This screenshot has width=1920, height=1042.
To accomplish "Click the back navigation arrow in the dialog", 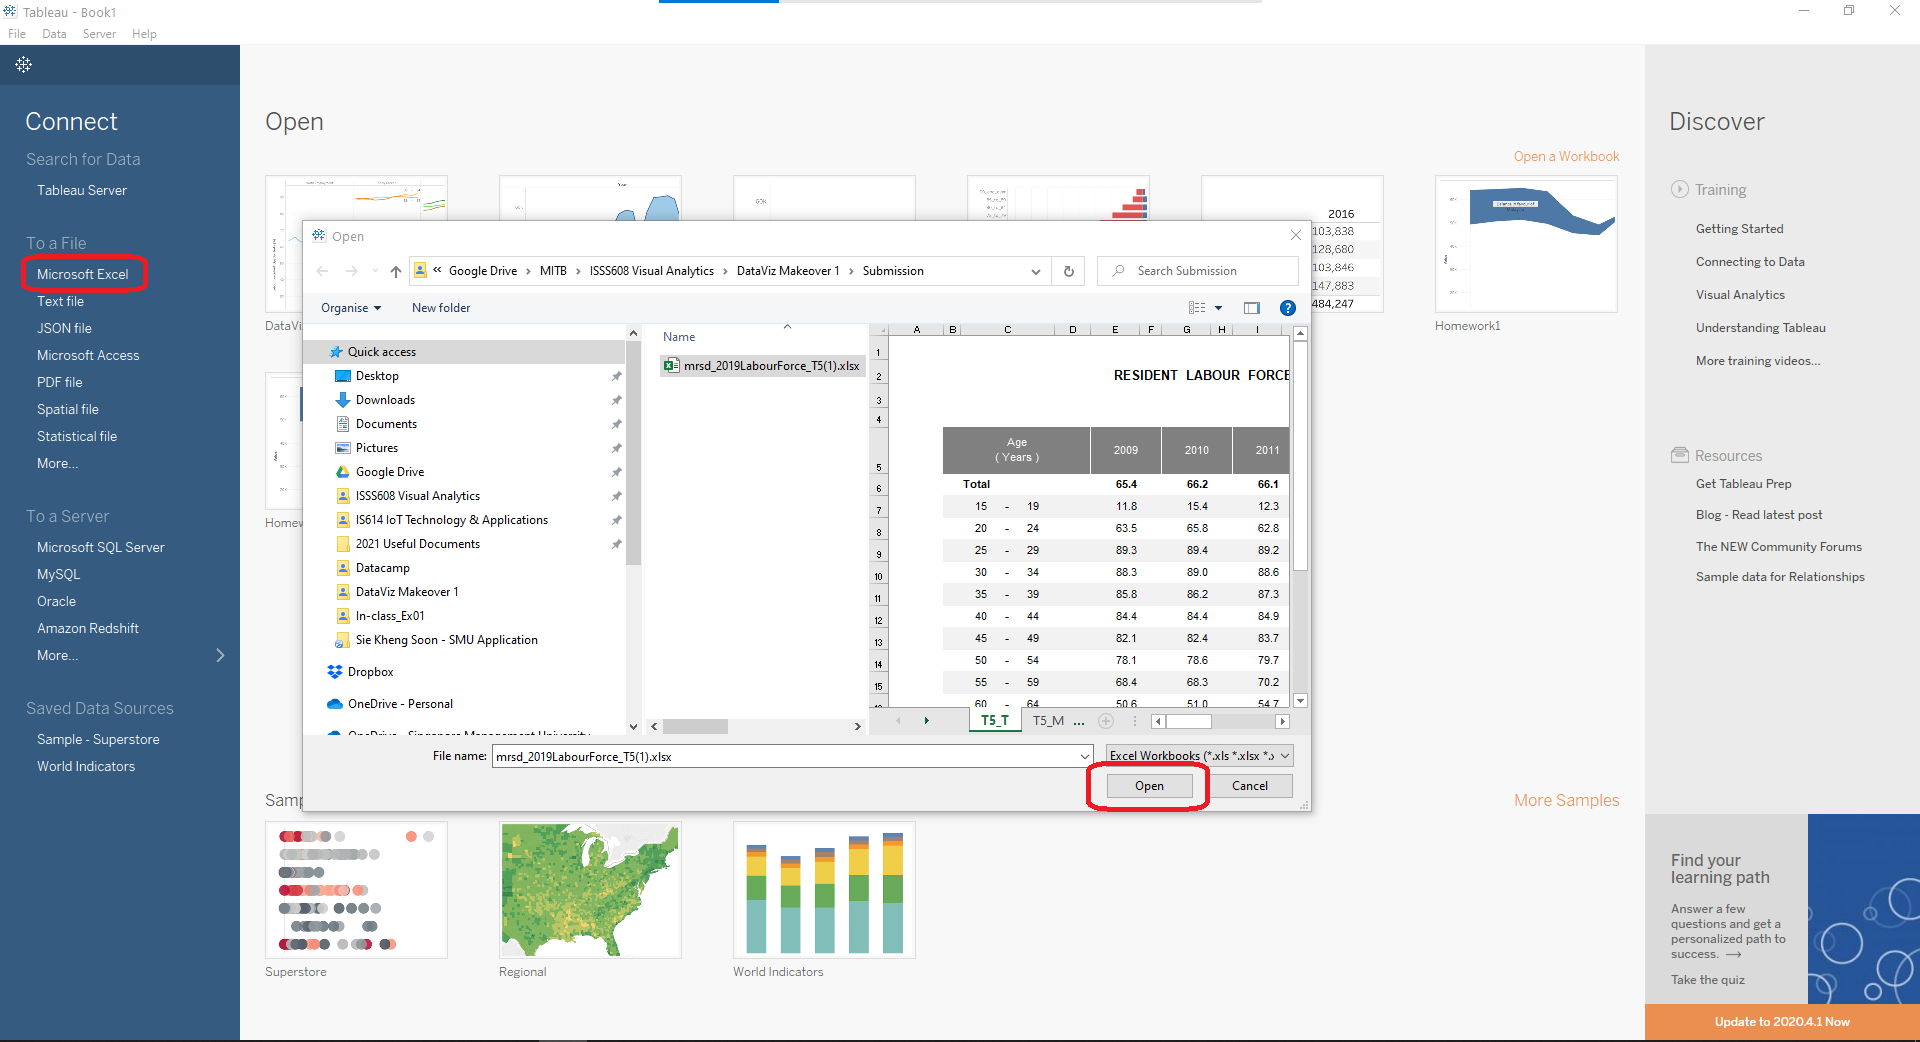I will pos(322,271).
